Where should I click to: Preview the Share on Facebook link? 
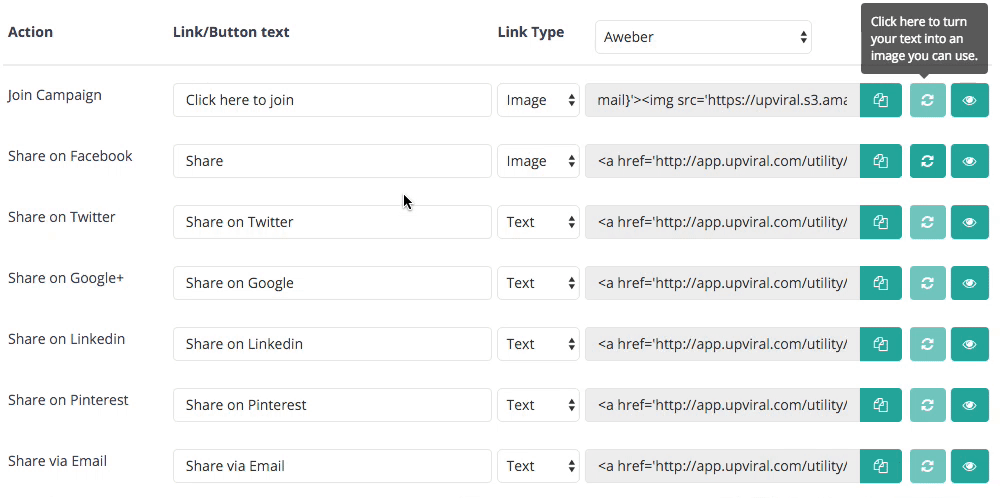click(969, 161)
